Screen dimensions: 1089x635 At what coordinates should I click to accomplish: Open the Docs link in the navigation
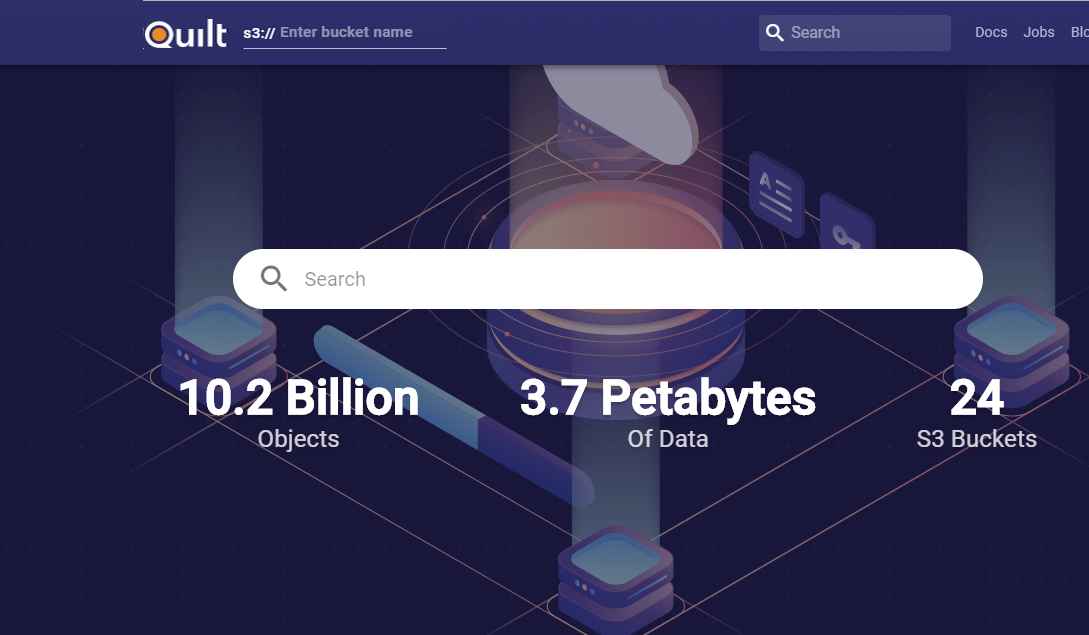pyautogui.click(x=991, y=32)
